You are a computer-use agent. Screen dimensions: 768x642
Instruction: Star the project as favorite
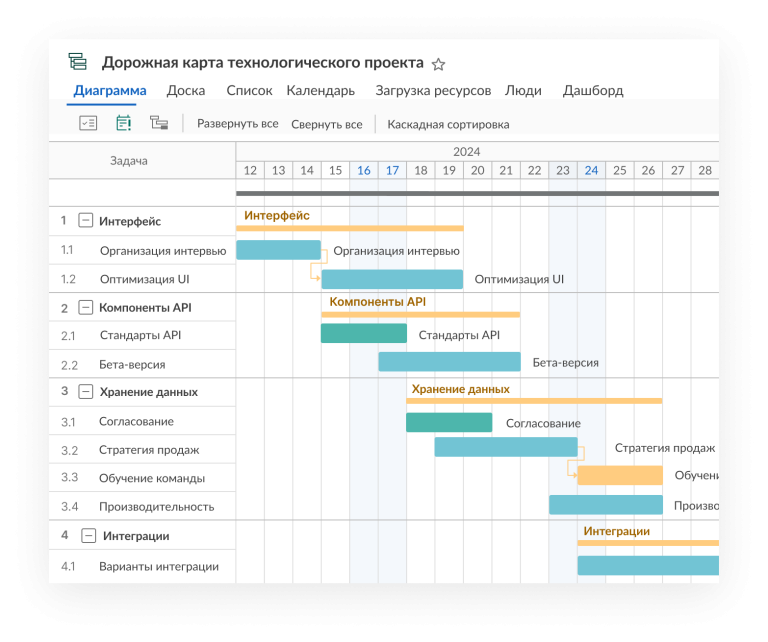pos(438,64)
